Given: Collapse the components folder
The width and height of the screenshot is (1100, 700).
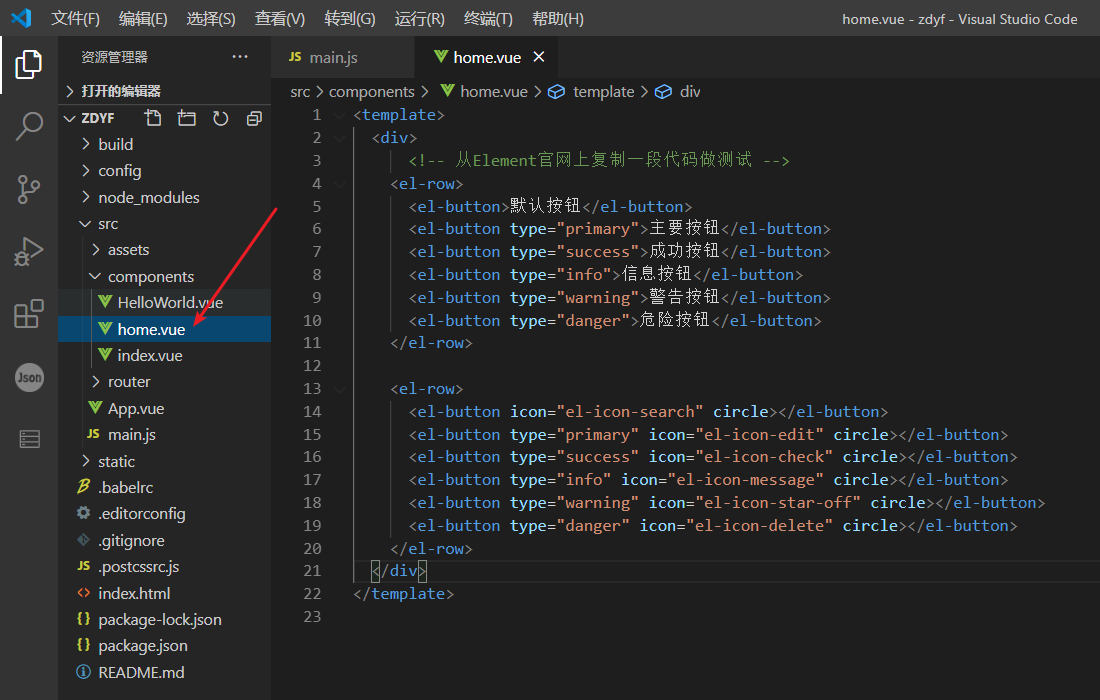Looking at the screenshot, I should coord(150,276).
